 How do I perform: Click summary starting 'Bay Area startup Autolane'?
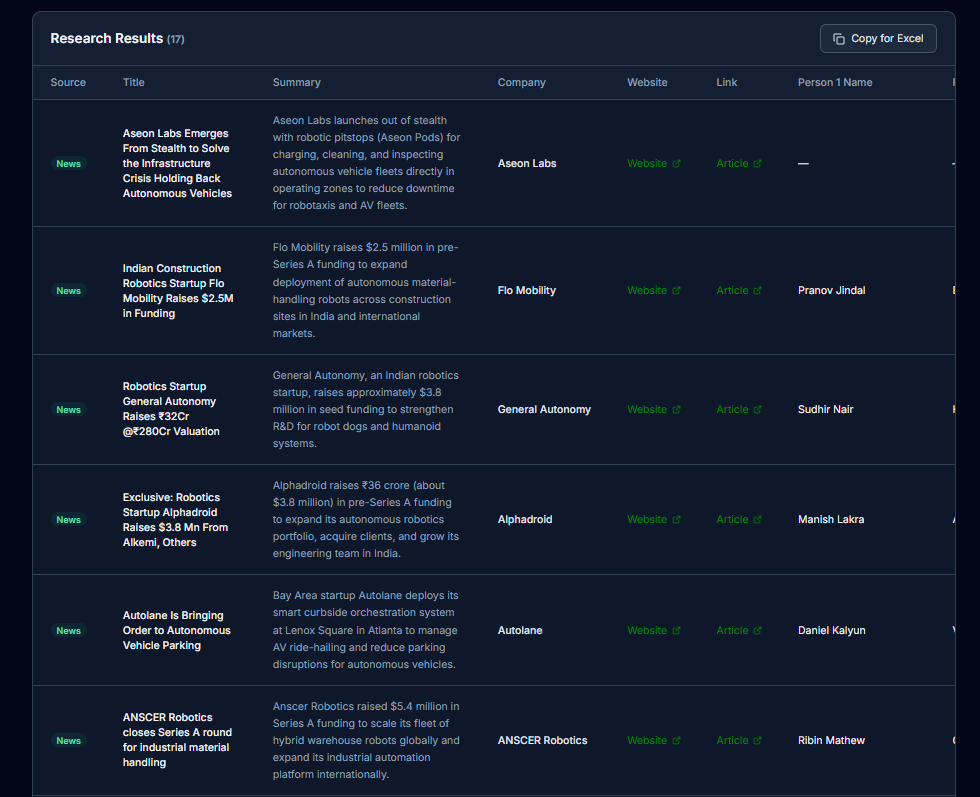(366, 630)
